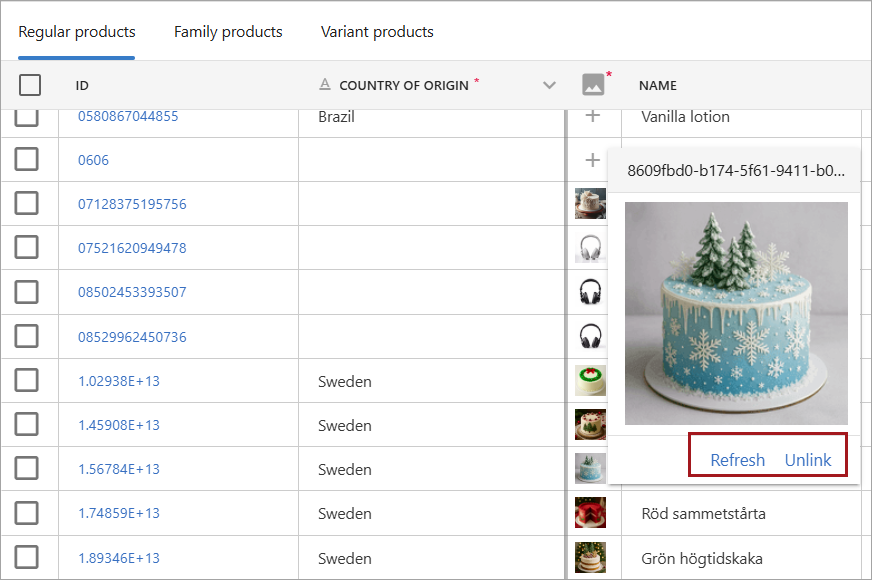This screenshot has height=580, width=872.
Task: Click Unlink in the image preview popup
Action: [x=808, y=460]
